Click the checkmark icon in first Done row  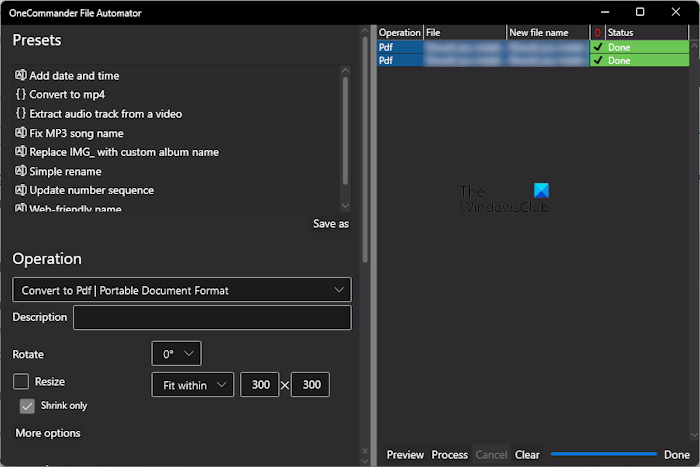tap(598, 47)
